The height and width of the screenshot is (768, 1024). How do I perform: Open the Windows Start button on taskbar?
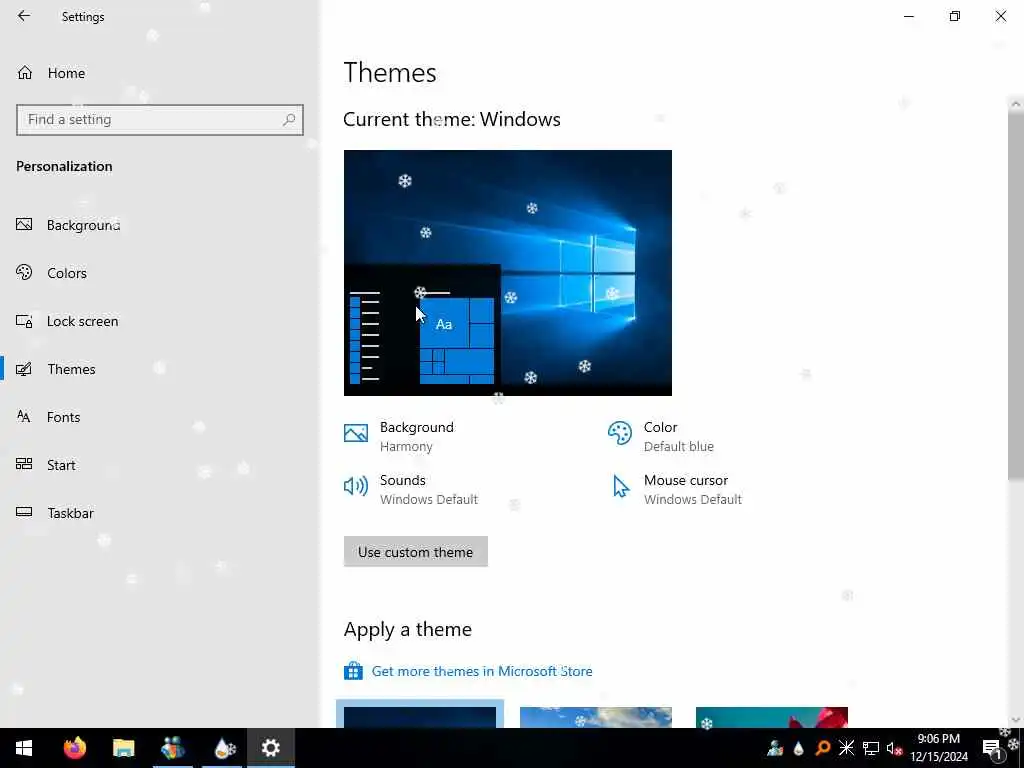click(x=24, y=748)
